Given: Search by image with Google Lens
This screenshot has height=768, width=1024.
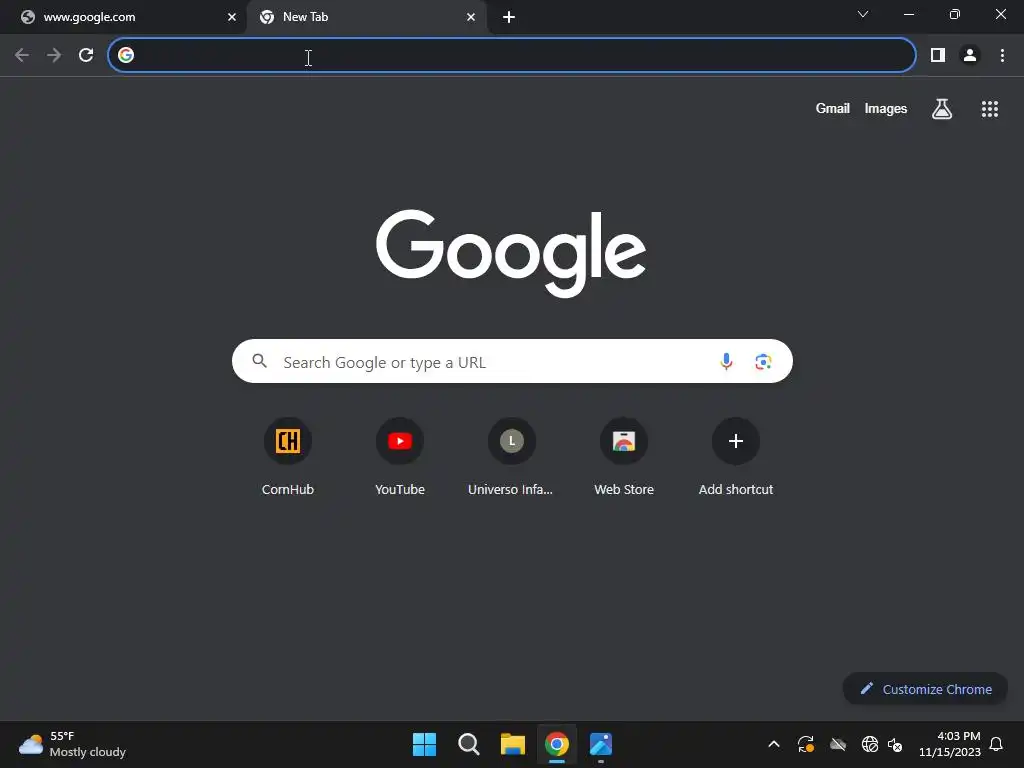Looking at the screenshot, I should pos(763,361).
